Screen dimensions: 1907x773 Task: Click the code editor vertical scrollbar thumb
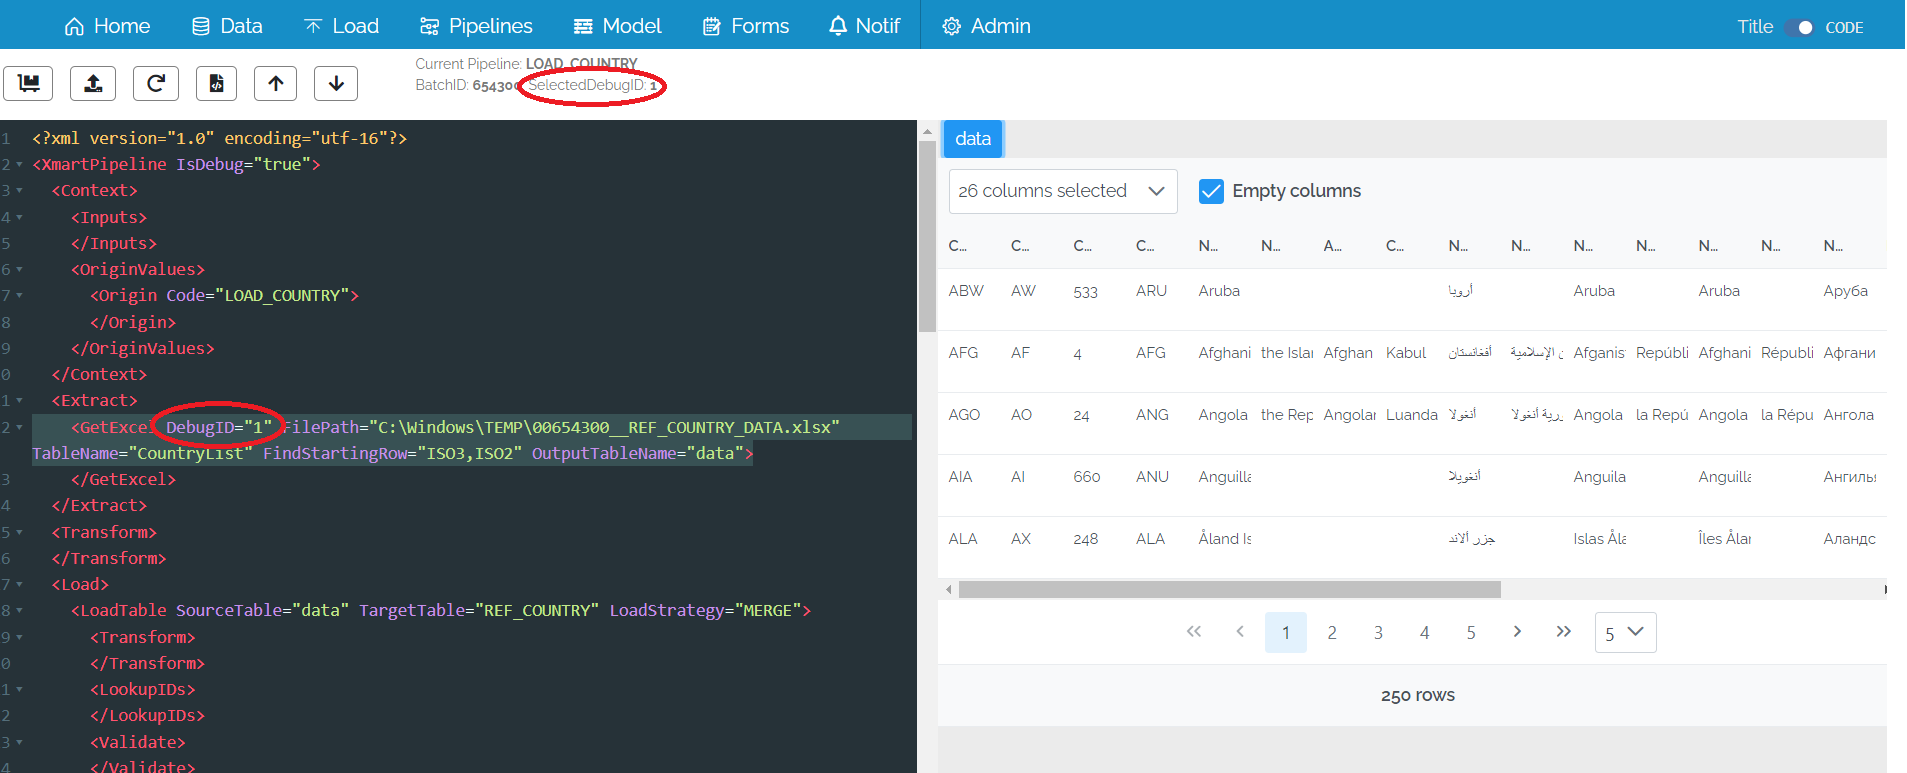(x=927, y=236)
